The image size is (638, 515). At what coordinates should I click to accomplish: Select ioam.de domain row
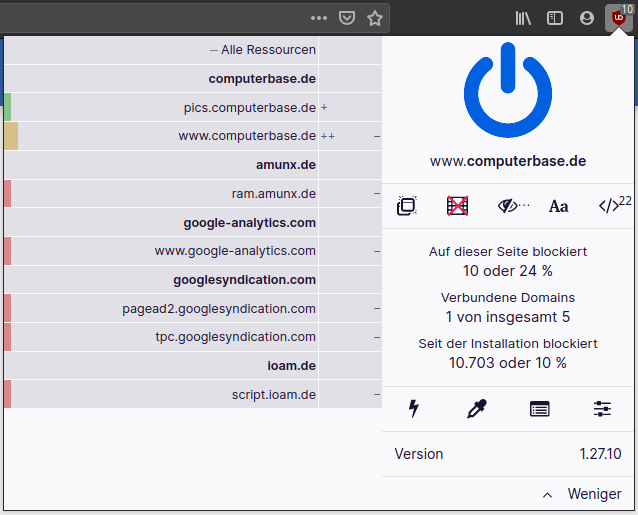(x=161, y=365)
